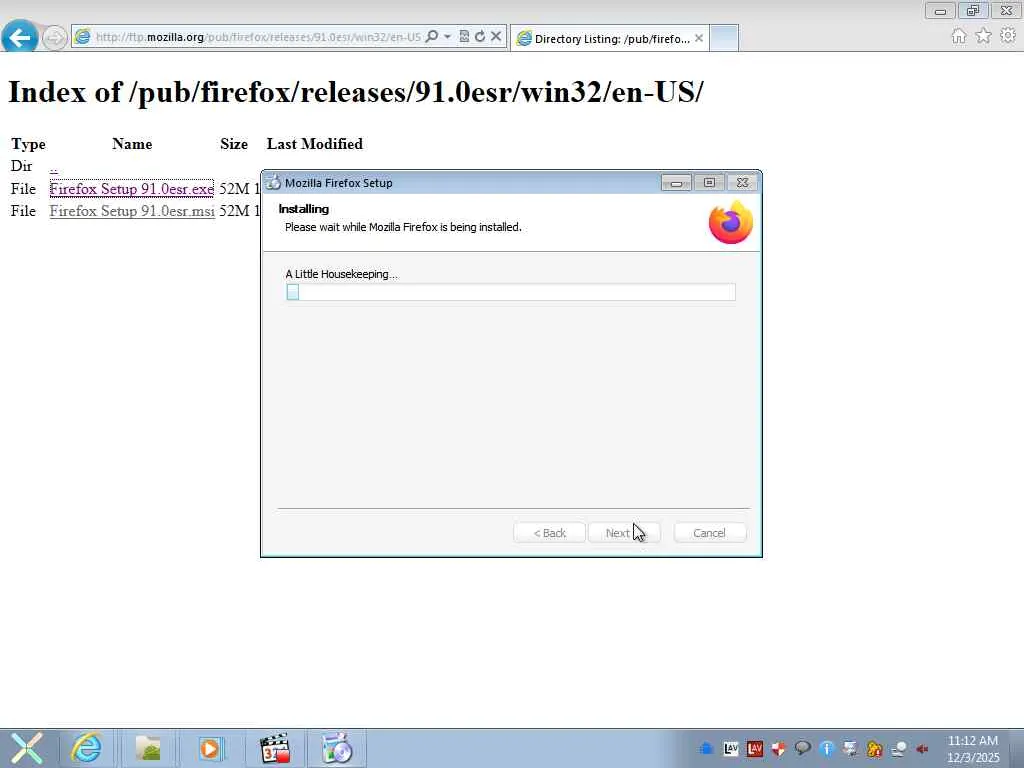
Task: Open the Media Player Classic clapperboard taskbar icon
Action: pos(274,748)
